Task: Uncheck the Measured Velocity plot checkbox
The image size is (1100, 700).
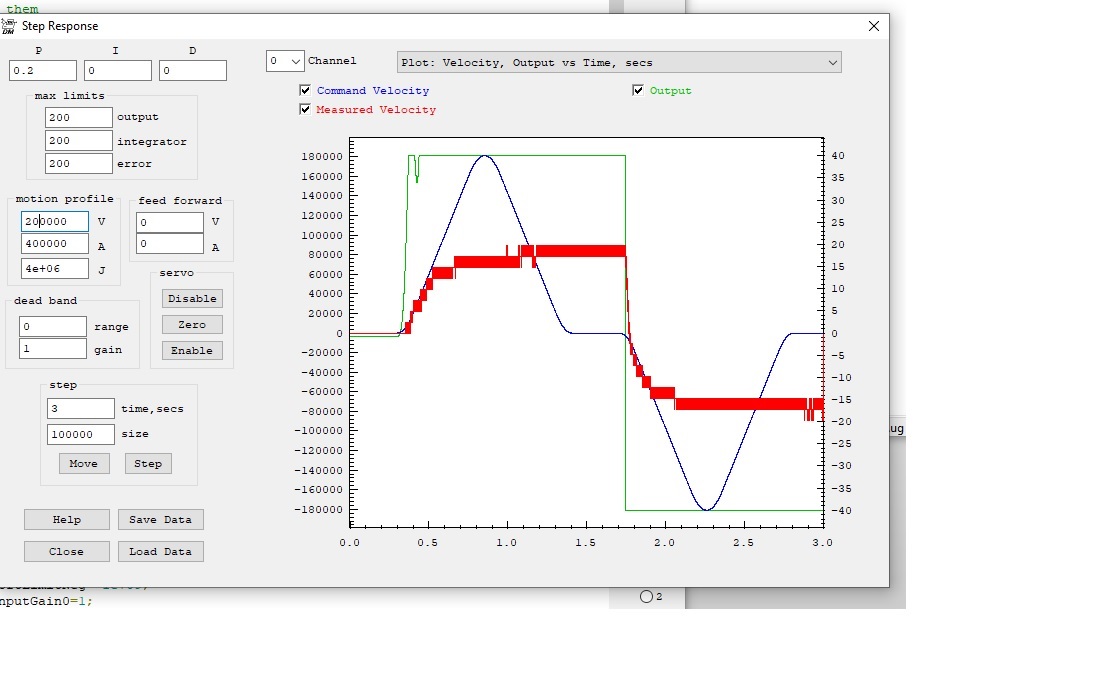Action: click(305, 110)
